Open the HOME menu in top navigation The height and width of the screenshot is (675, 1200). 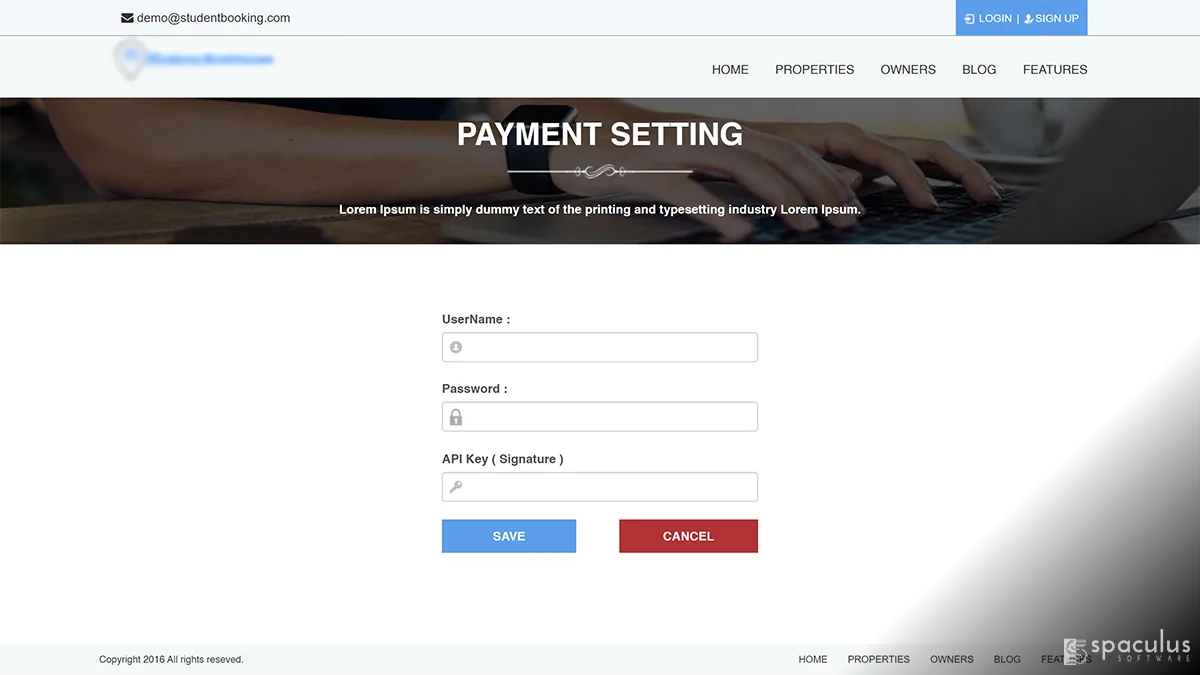[x=730, y=70]
